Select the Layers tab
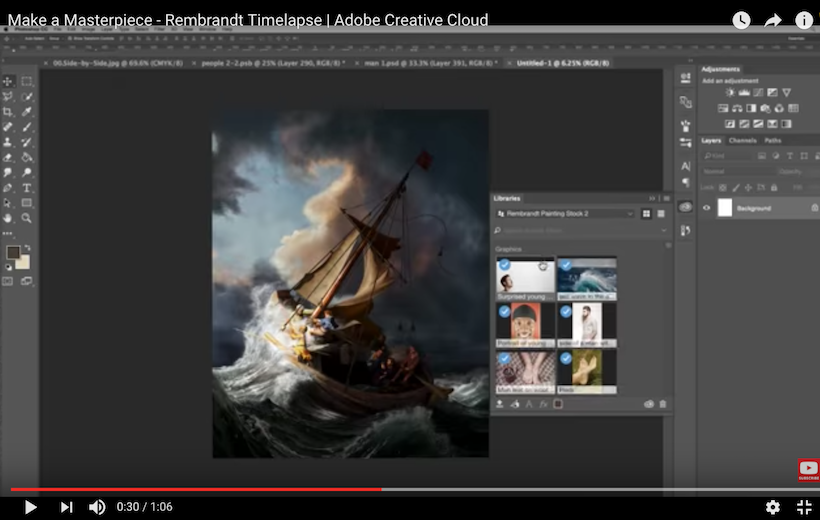The height and width of the screenshot is (520, 820). tap(711, 140)
